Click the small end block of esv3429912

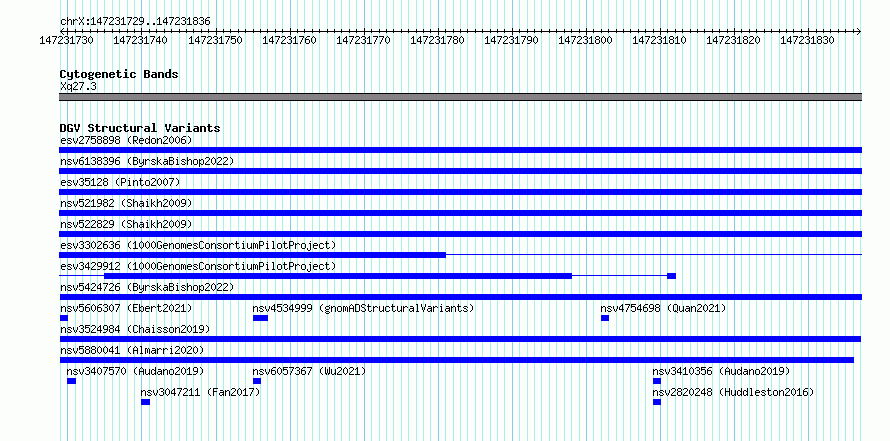(671, 276)
